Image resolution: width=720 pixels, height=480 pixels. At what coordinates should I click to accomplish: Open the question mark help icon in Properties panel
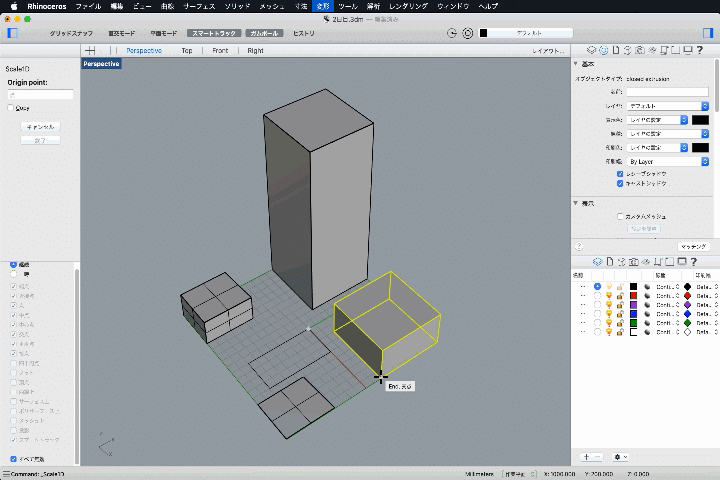point(699,50)
